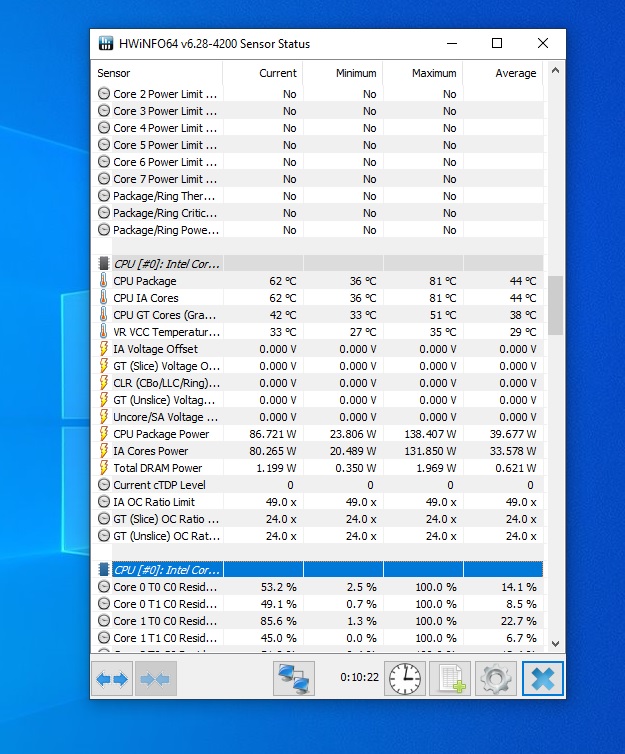
Task: Close the HWiNFO64 window from title bar
Action: pyautogui.click(x=543, y=43)
